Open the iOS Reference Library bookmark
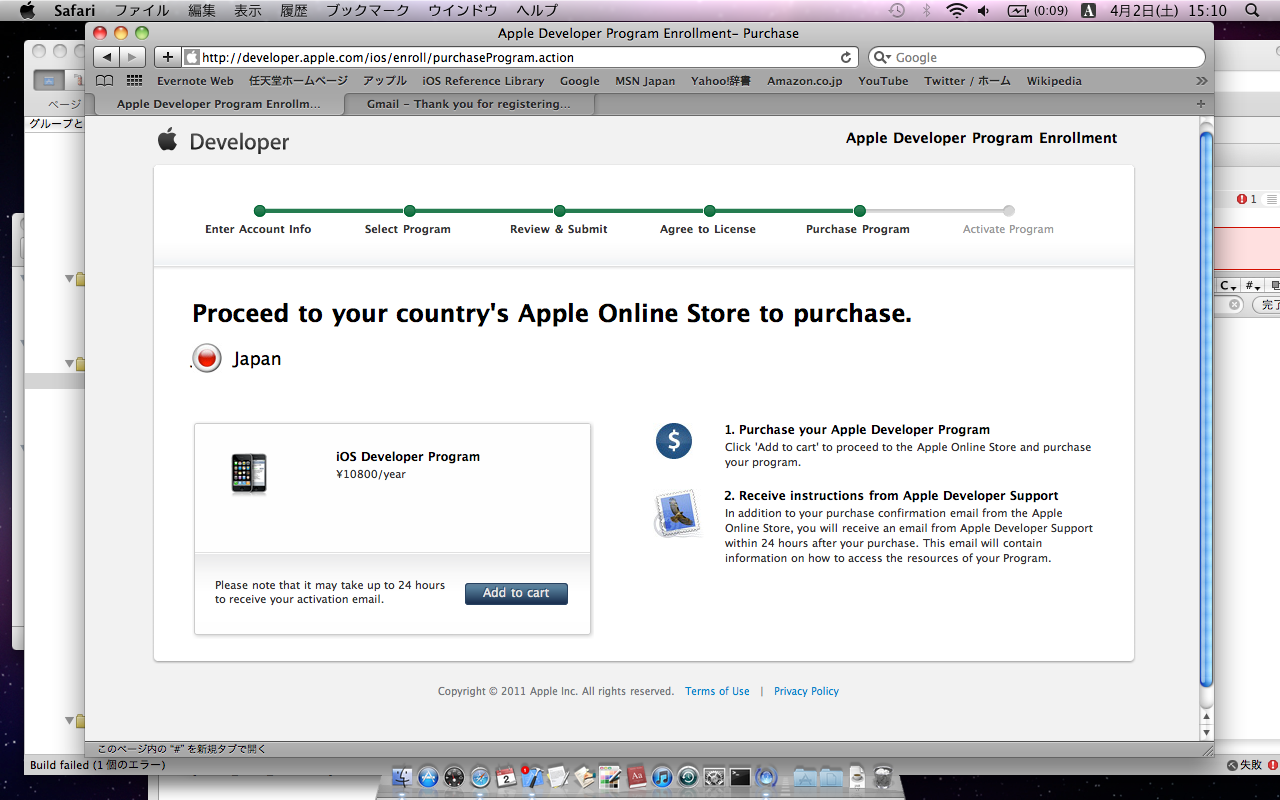This screenshot has height=800, width=1280. tap(483, 81)
